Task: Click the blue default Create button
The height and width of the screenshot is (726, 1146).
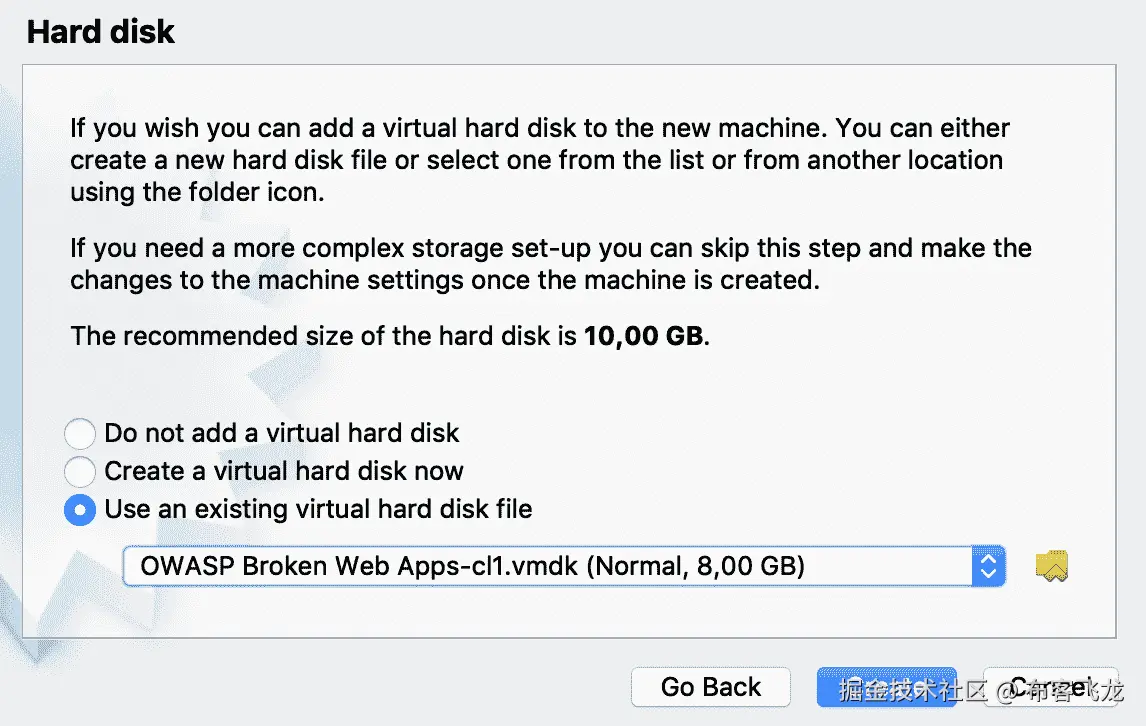Action: (886, 687)
